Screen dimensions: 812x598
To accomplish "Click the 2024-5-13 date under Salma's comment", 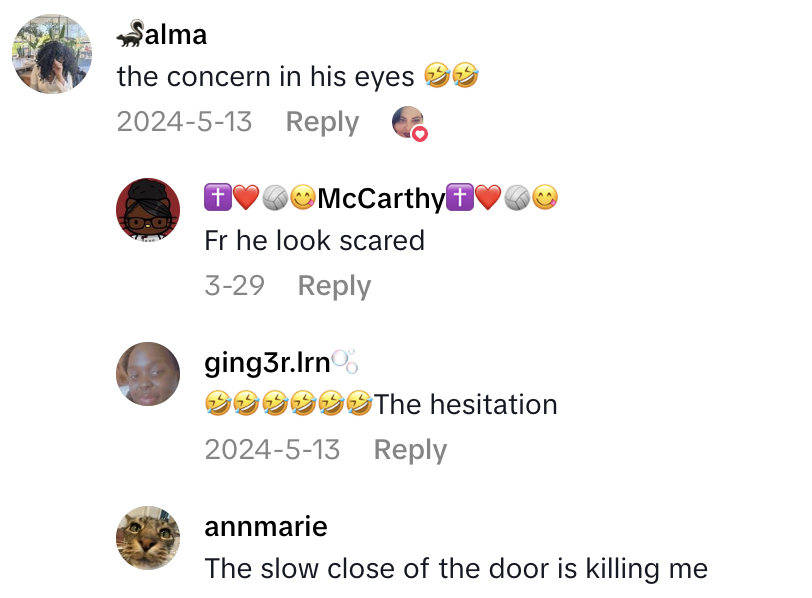I will (184, 122).
